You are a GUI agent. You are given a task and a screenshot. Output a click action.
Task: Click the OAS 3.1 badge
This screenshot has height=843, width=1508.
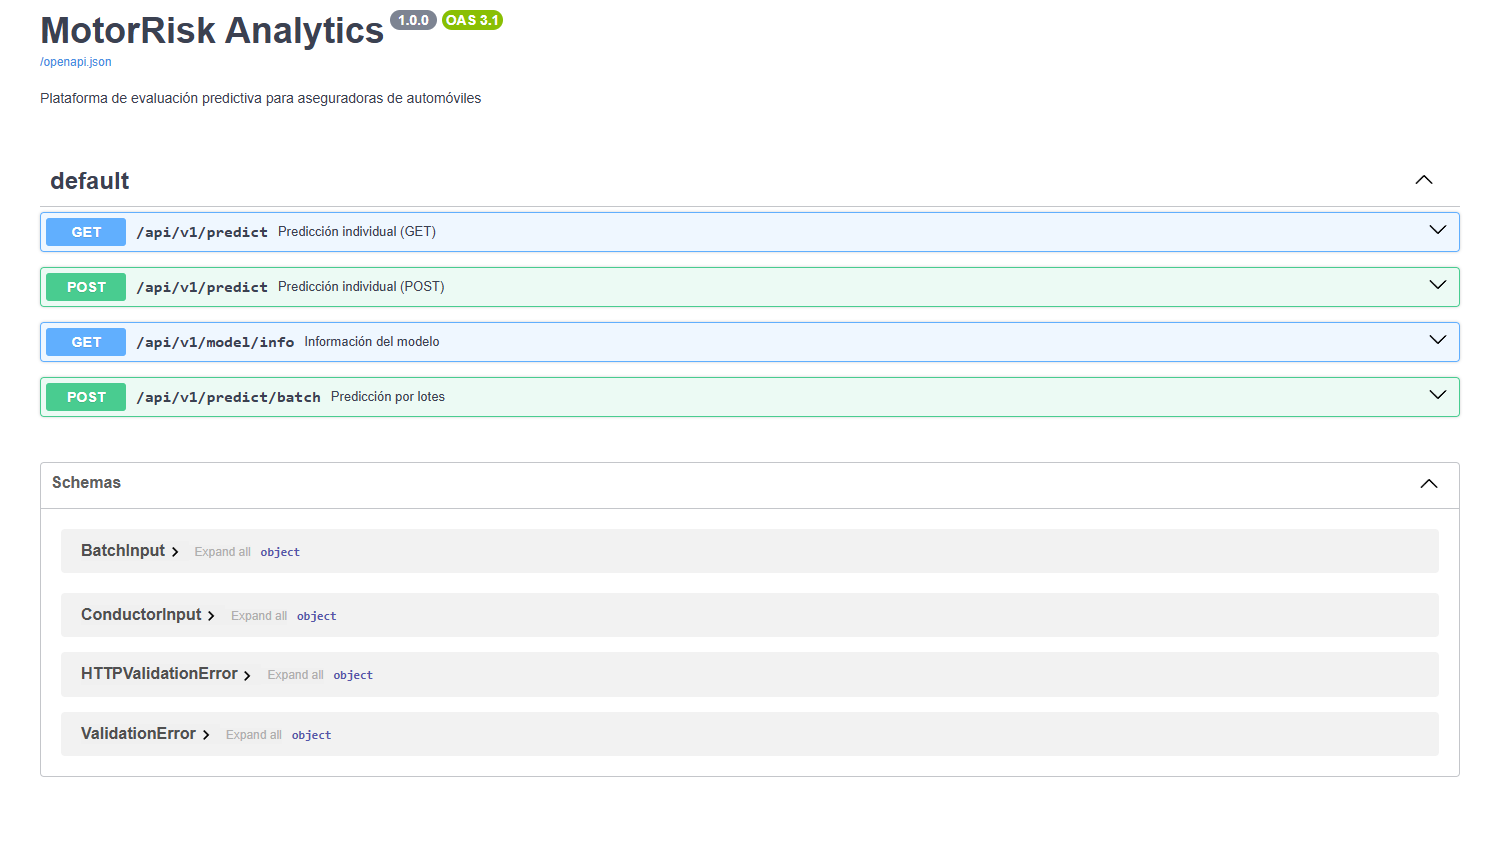tap(472, 20)
